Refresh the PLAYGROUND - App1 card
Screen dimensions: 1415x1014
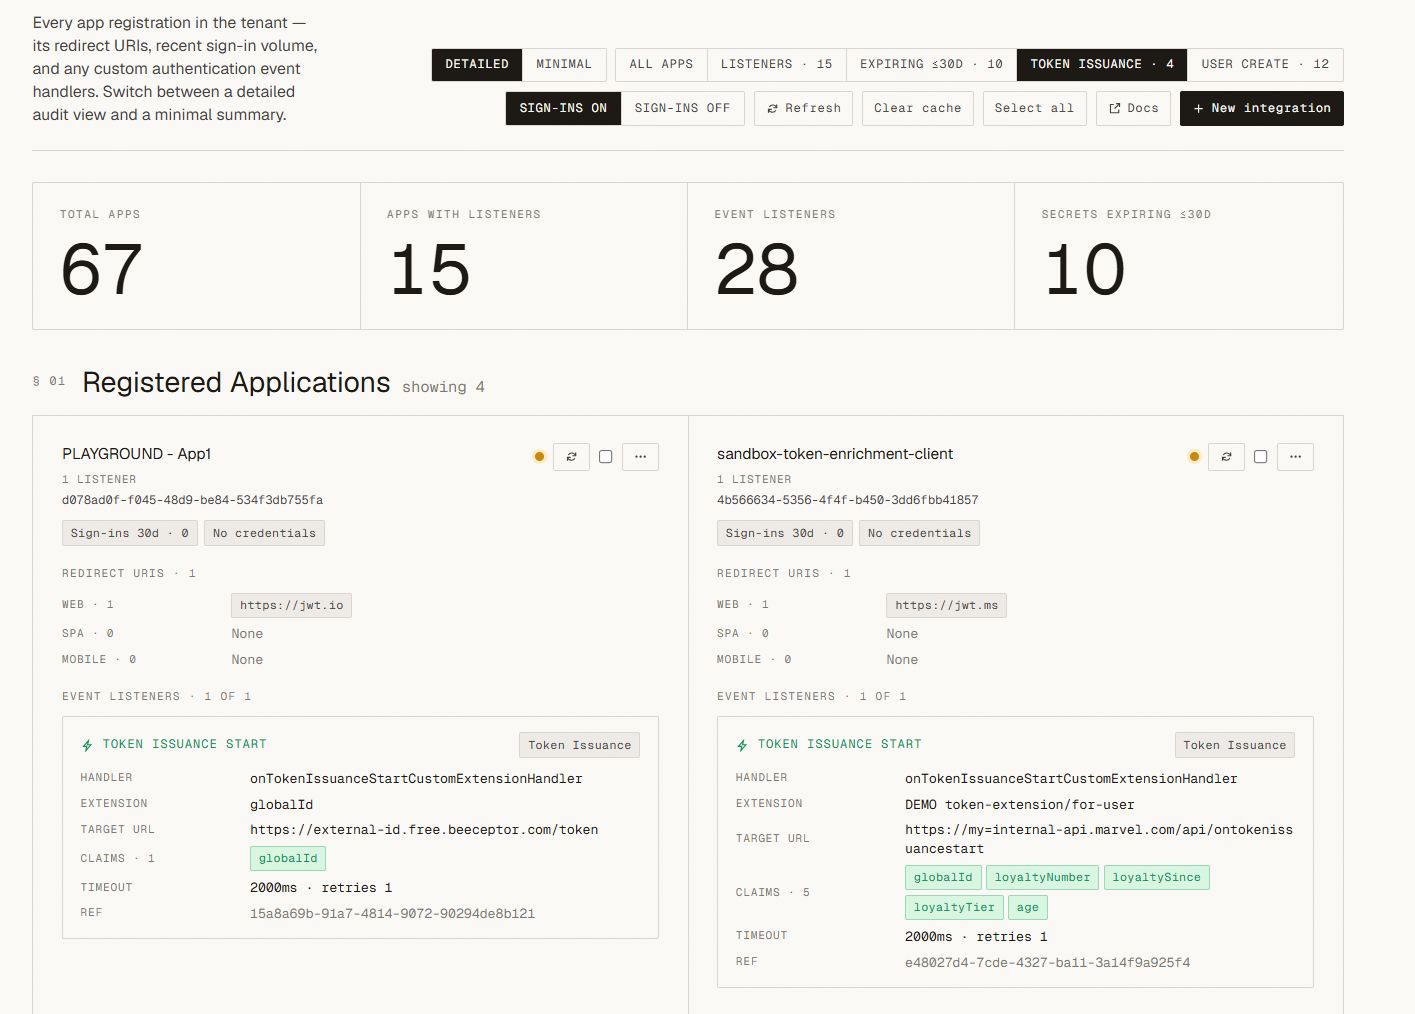[571, 457]
